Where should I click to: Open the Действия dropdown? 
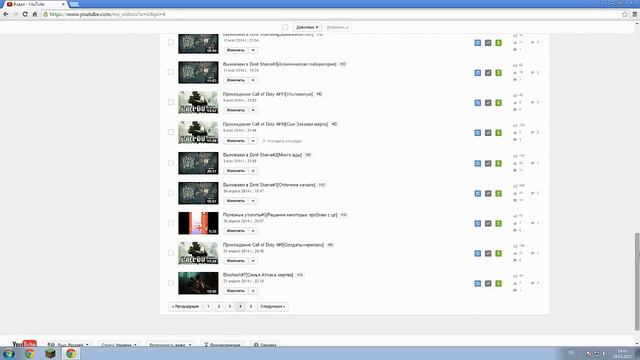[307, 27]
